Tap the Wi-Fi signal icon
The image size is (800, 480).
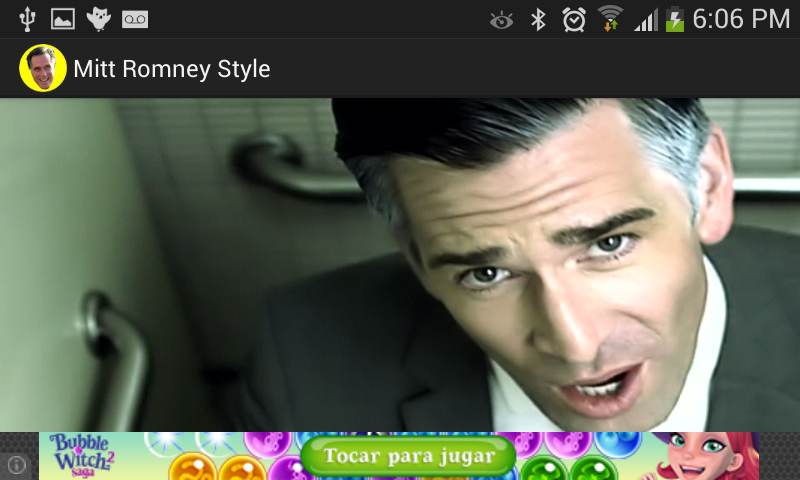610,19
